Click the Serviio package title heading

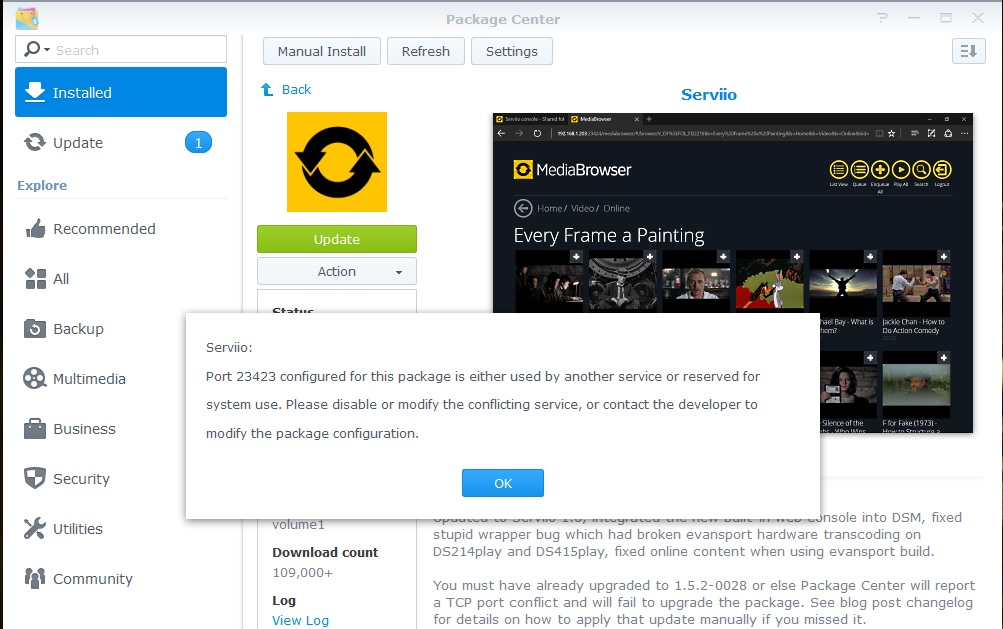[709, 95]
